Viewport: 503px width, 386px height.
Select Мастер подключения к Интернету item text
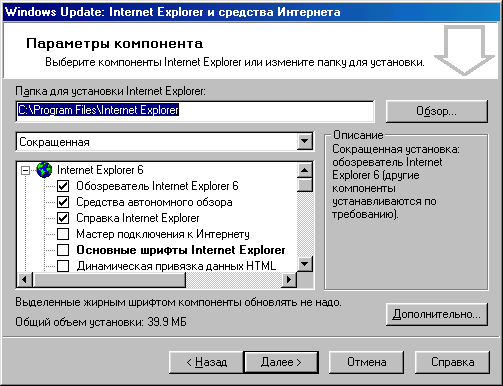(163, 234)
